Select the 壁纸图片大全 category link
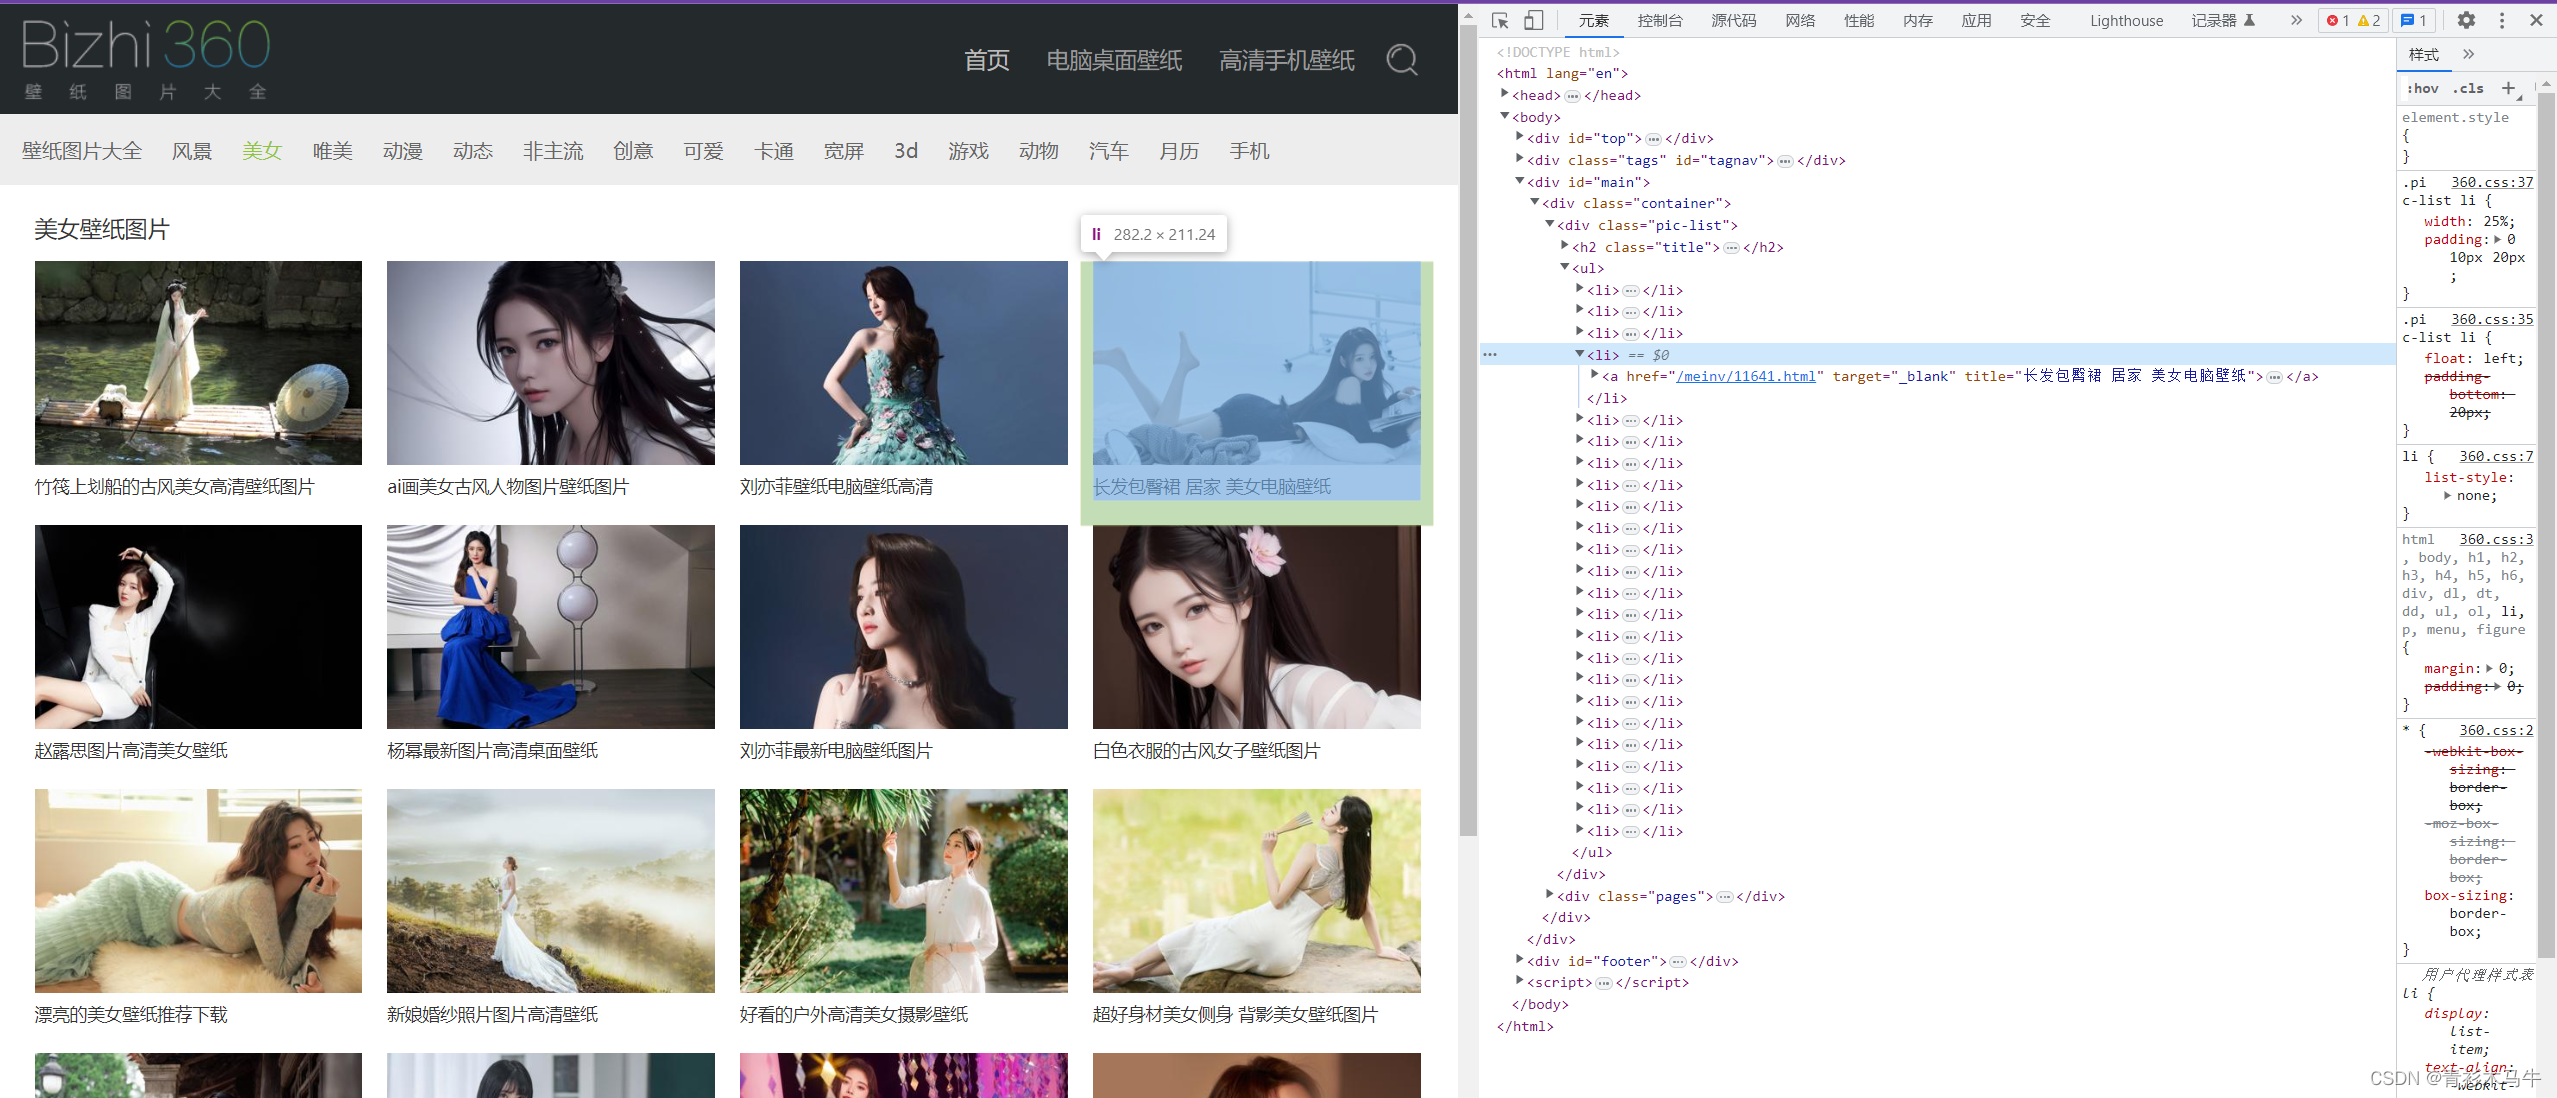This screenshot has width=2557, height=1098. tap(82, 151)
